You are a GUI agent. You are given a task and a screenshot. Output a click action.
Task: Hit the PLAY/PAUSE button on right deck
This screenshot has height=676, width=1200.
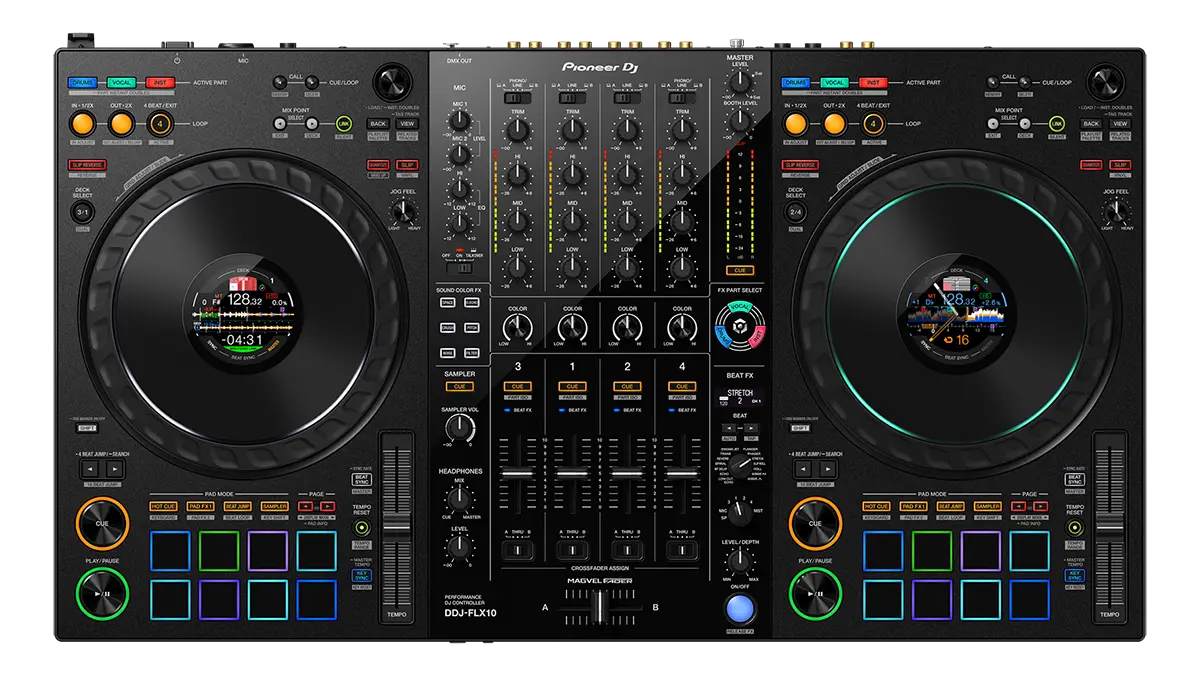pos(815,593)
